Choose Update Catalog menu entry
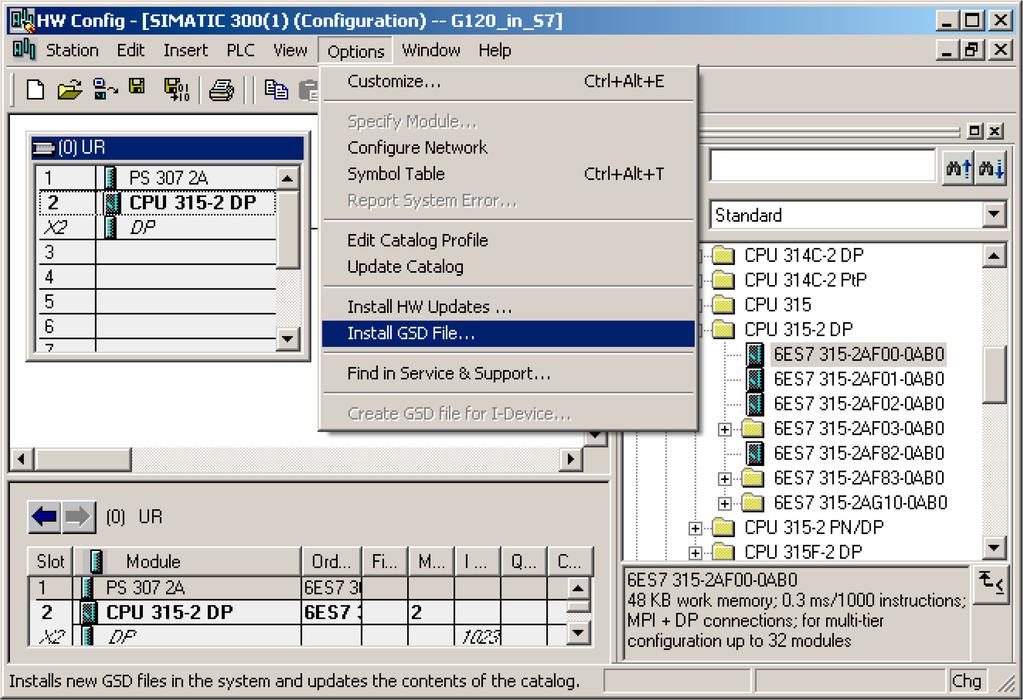1023x700 pixels. click(508, 267)
